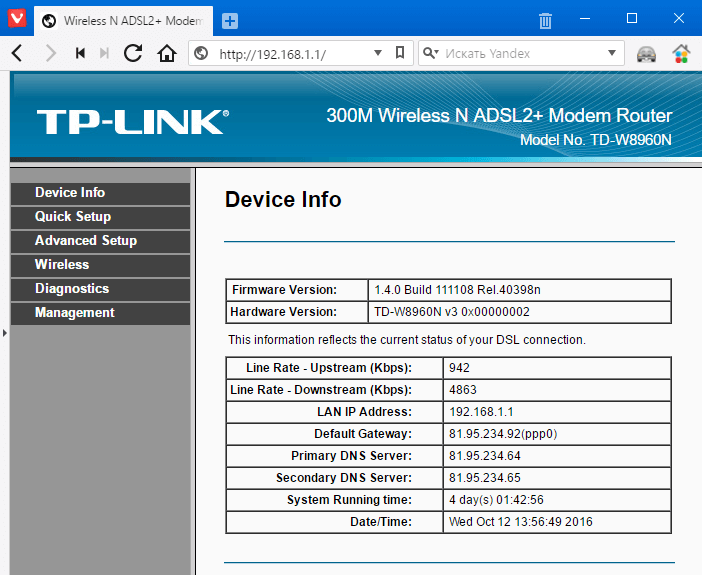Image resolution: width=702 pixels, height=575 pixels.
Task: Go to the home page icon
Action: coord(167,53)
